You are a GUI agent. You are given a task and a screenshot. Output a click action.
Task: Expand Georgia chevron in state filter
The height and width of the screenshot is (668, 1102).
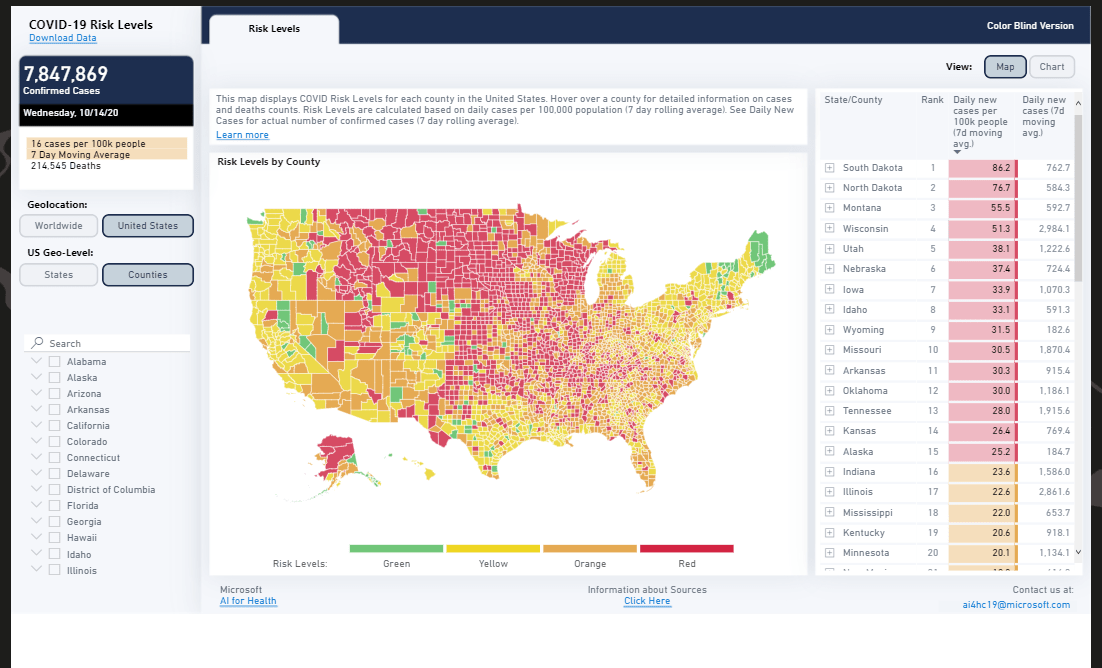pos(37,521)
